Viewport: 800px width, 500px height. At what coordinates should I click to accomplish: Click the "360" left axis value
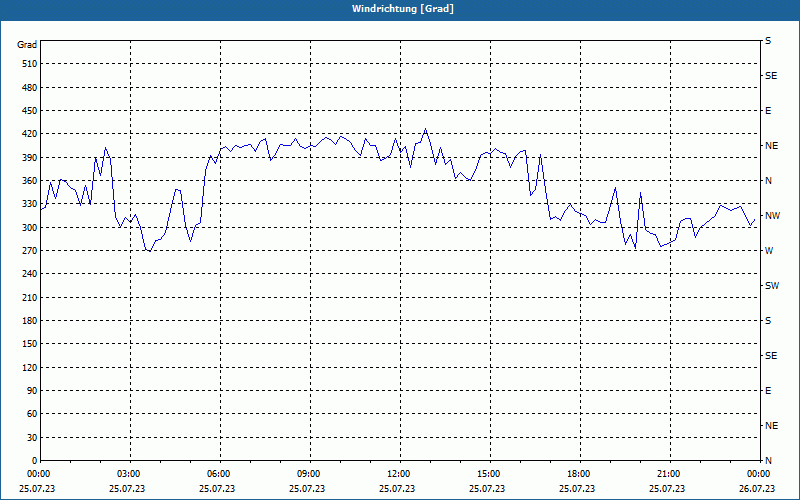pyautogui.click(x=30, y=181)
